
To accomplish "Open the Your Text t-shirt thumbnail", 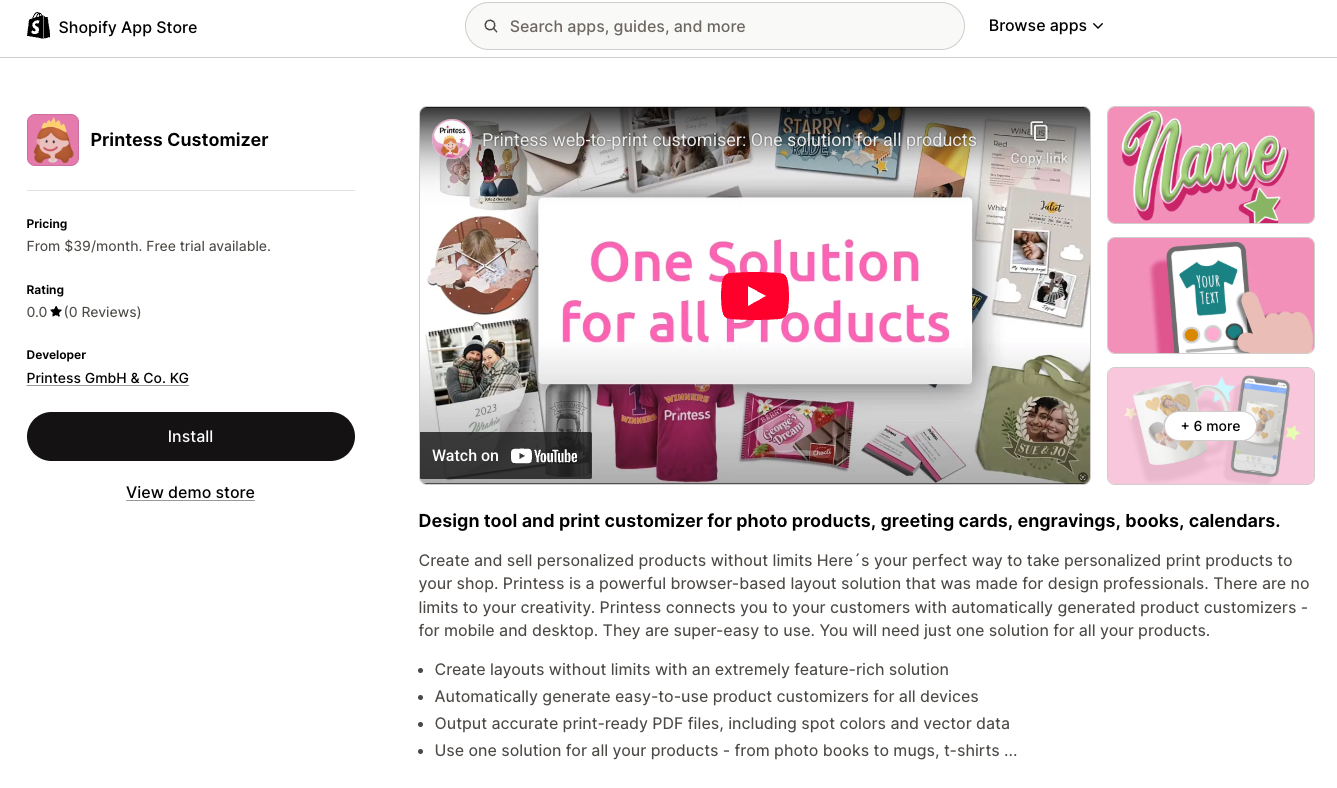I will [x=1211, y=295].
